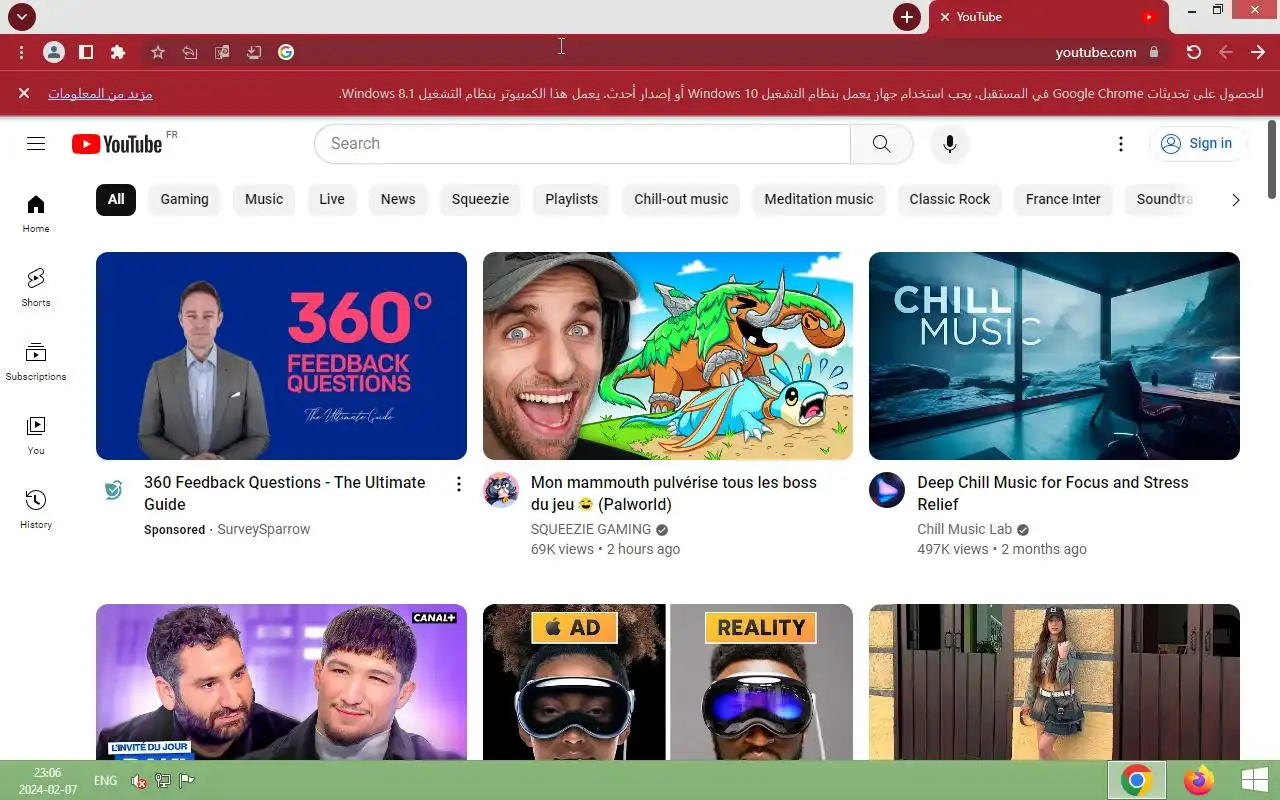Click the magnifying glass search button
The width and height of the screenshot is (1280, 800).
click(881, 144)
